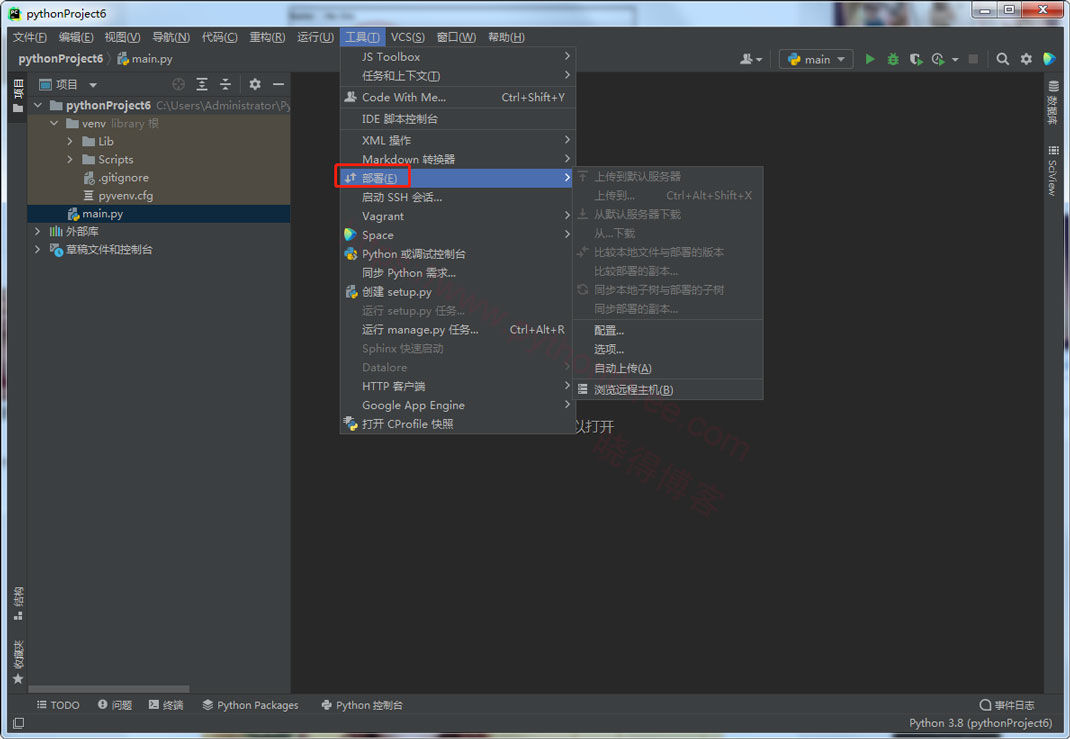Expand the Lib folder
The width and height of the screenshot is (1070, 739).
pos(70,141)
